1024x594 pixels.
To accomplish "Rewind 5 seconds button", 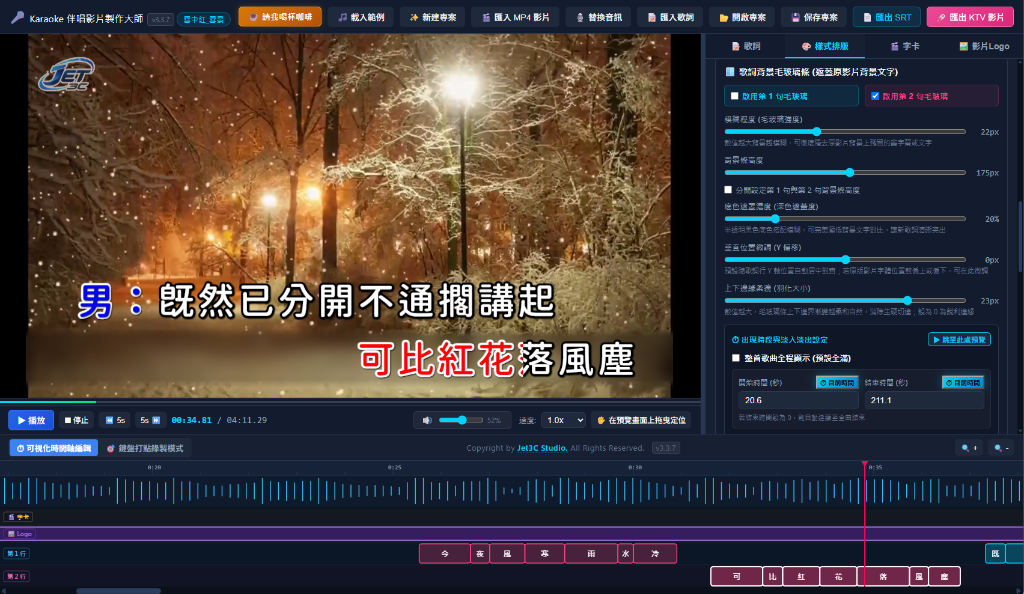I will click(x=116, y=420).
